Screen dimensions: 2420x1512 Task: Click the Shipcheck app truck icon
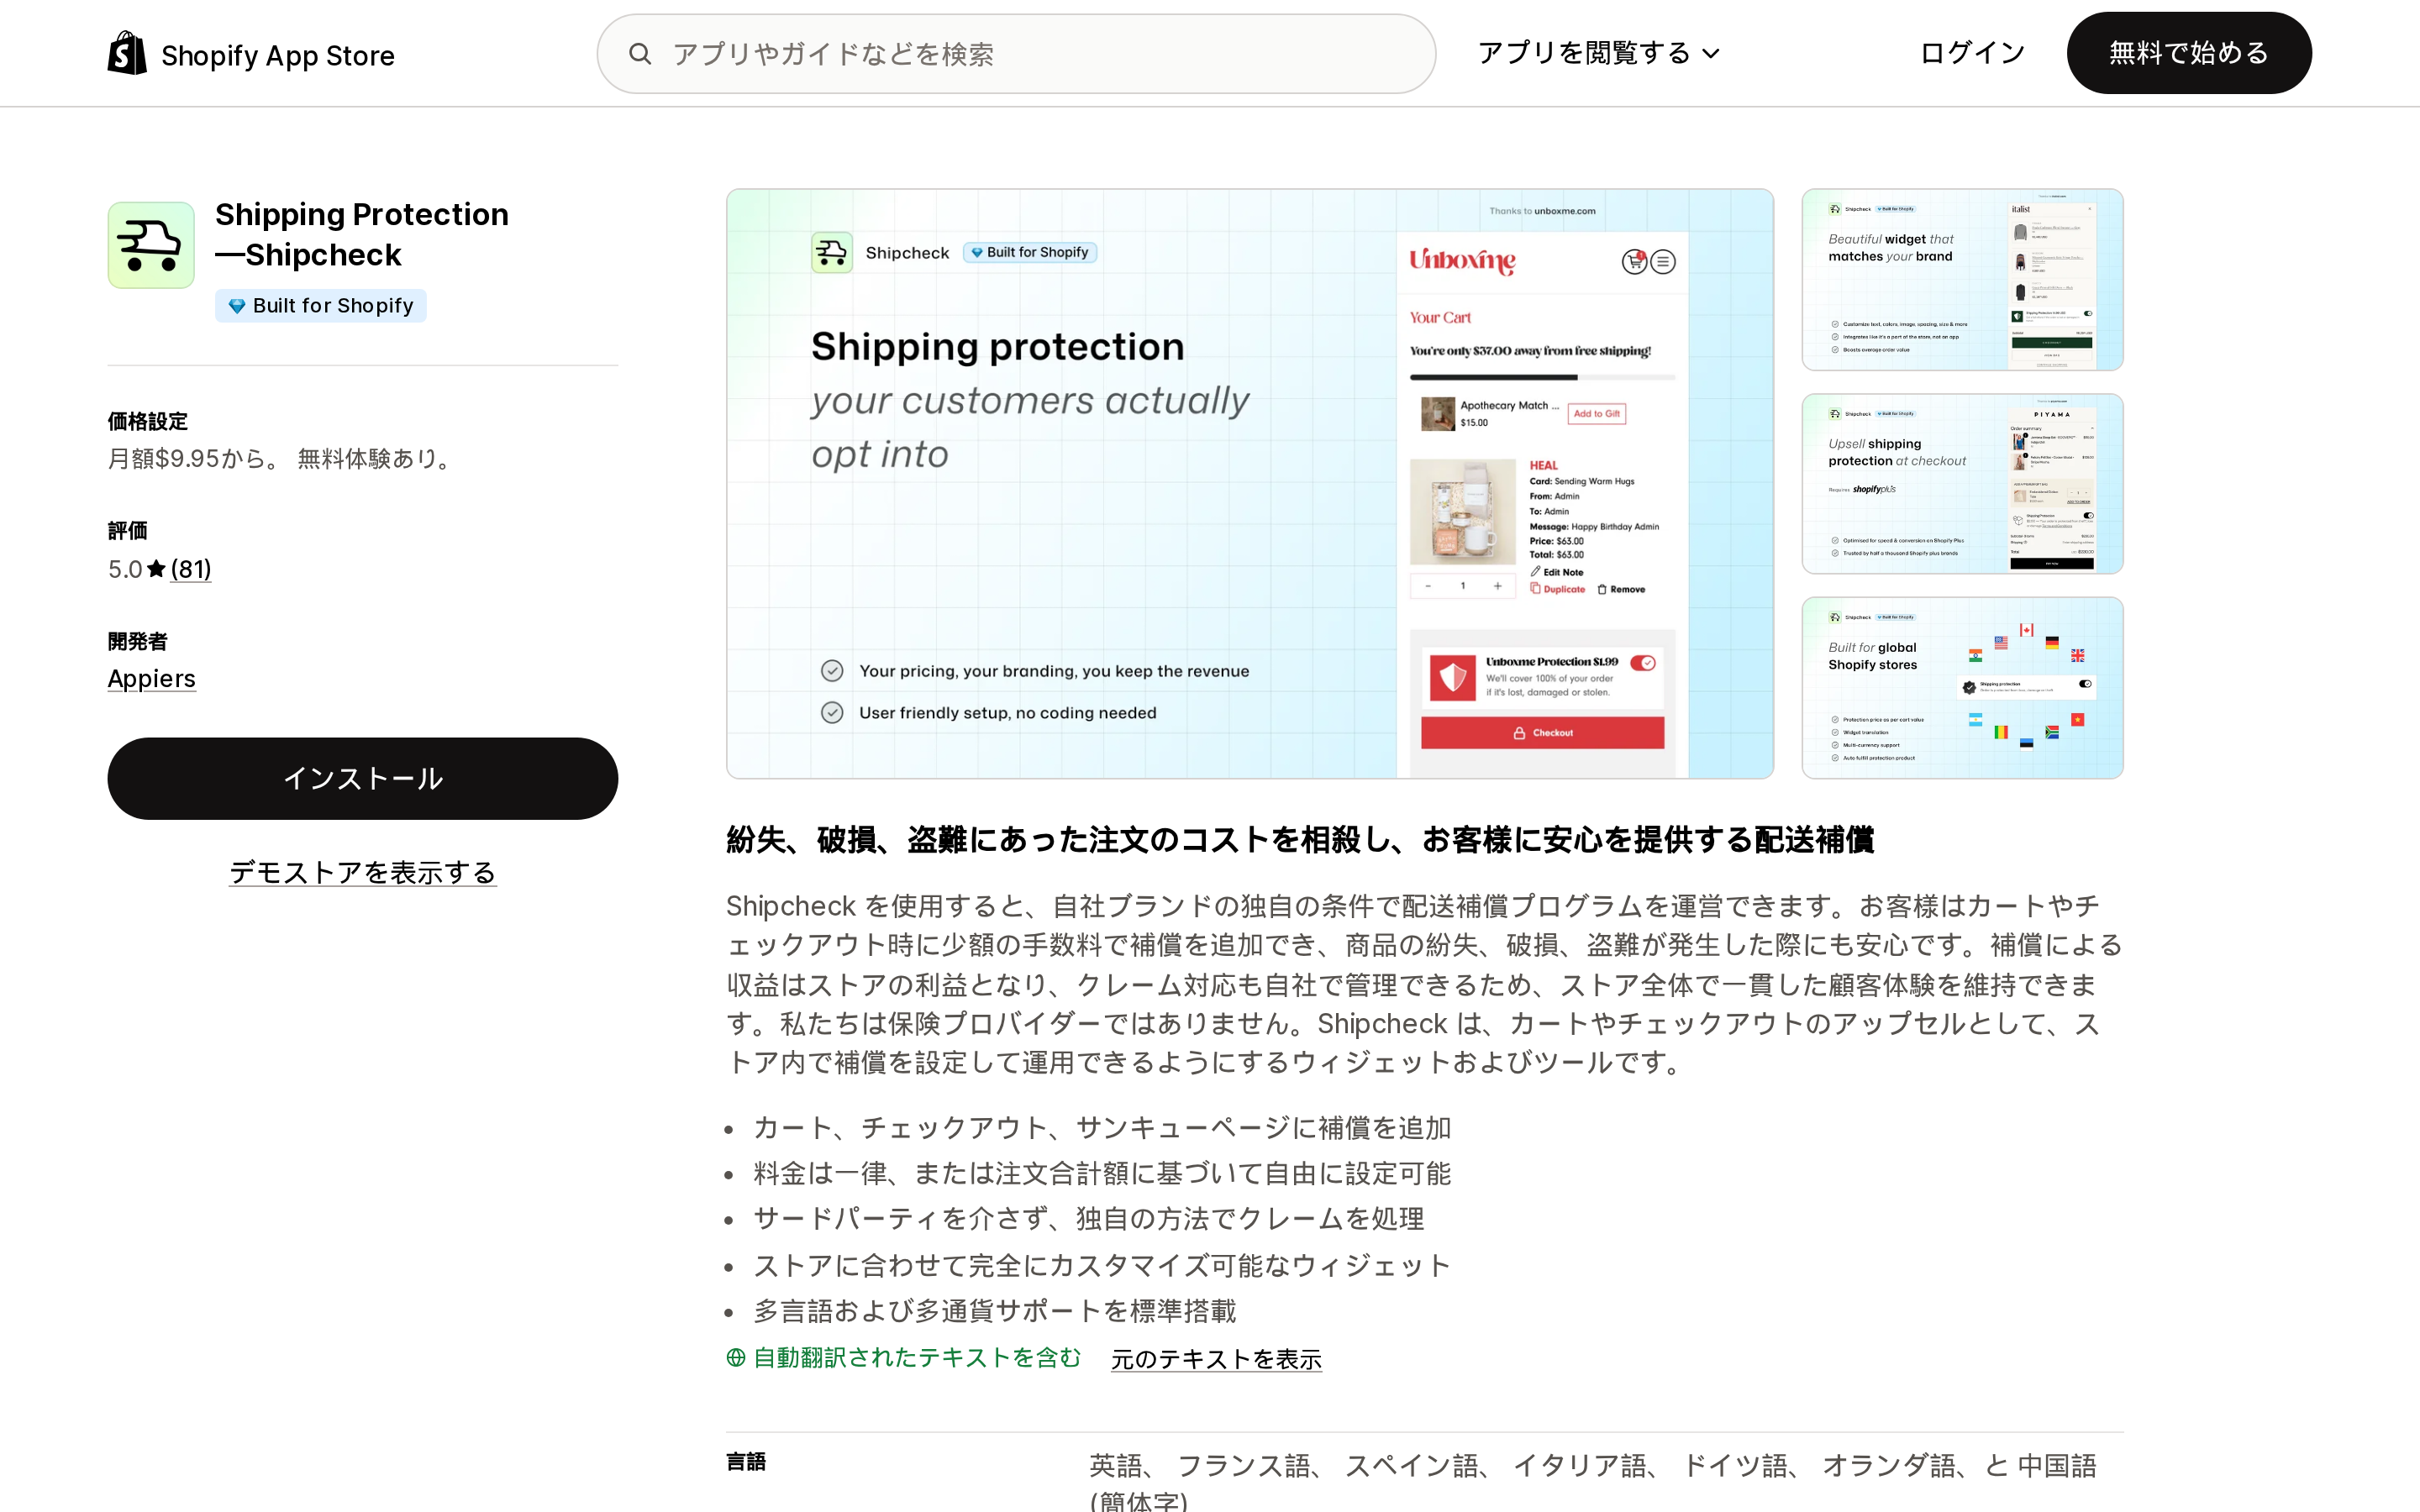pyautogui.click(x=151, y=245)
